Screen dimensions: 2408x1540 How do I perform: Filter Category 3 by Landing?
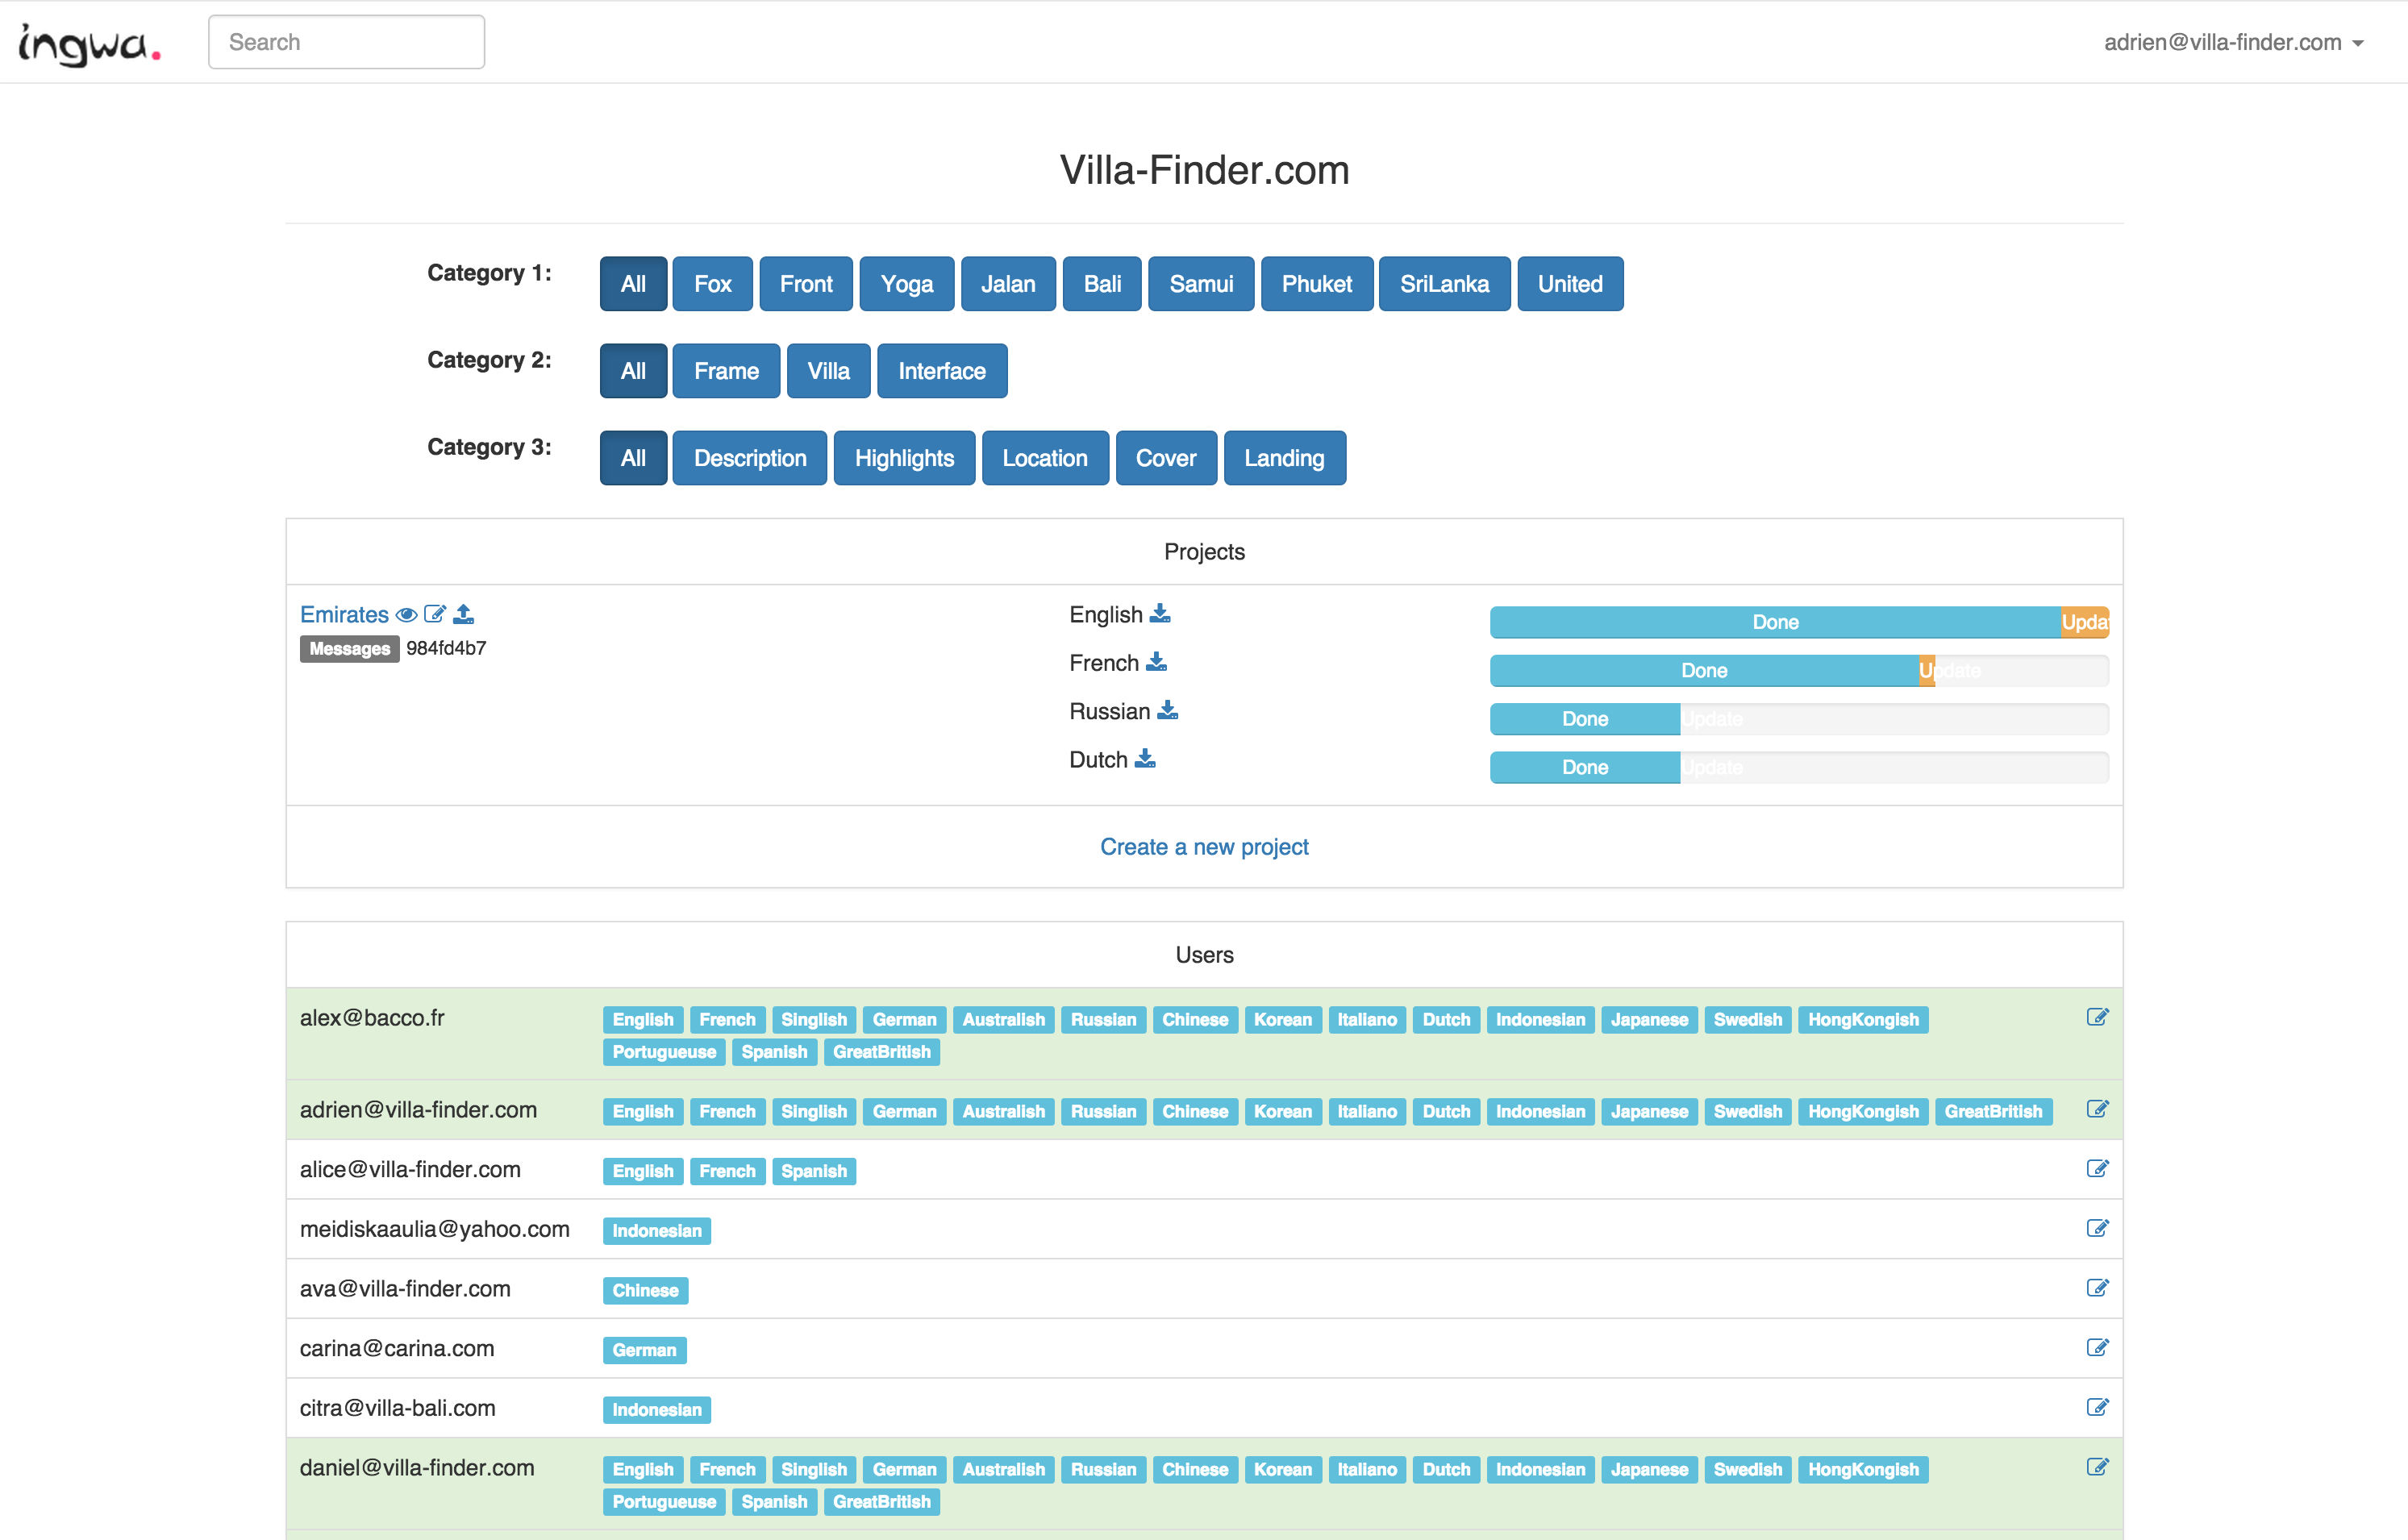click(1284, 458)
